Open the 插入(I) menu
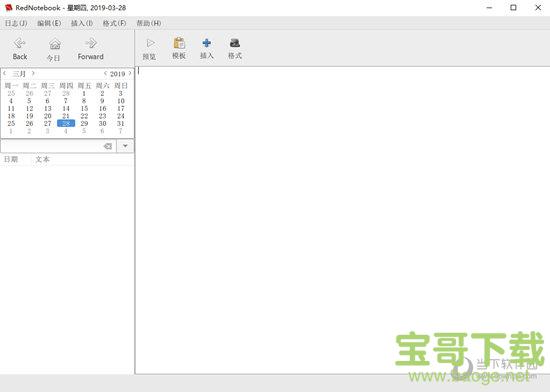This screenshot has width=550, height=392. click(82, 23)
